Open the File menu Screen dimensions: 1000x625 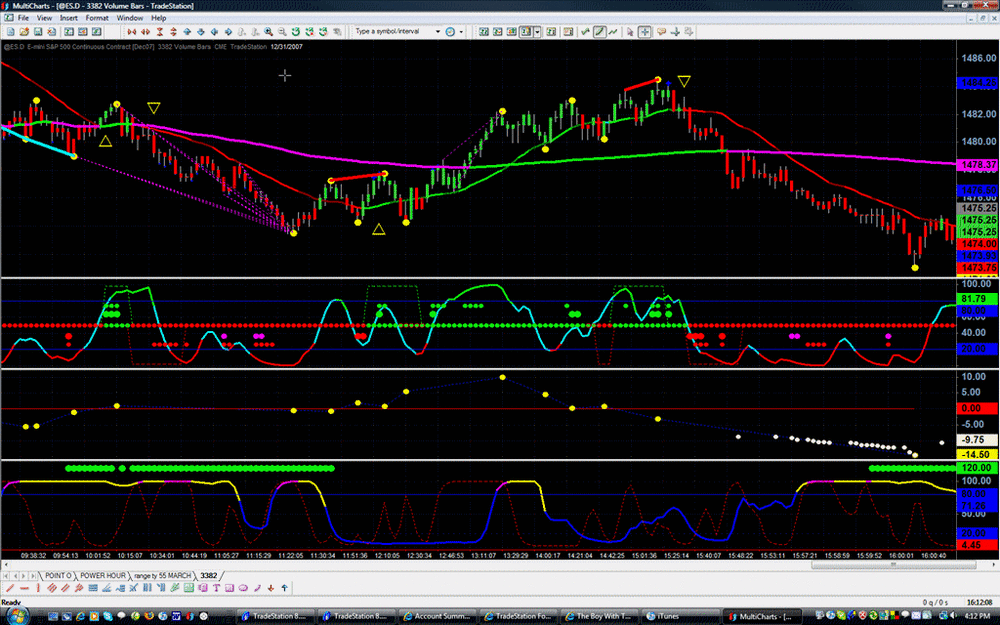point(23,18)
